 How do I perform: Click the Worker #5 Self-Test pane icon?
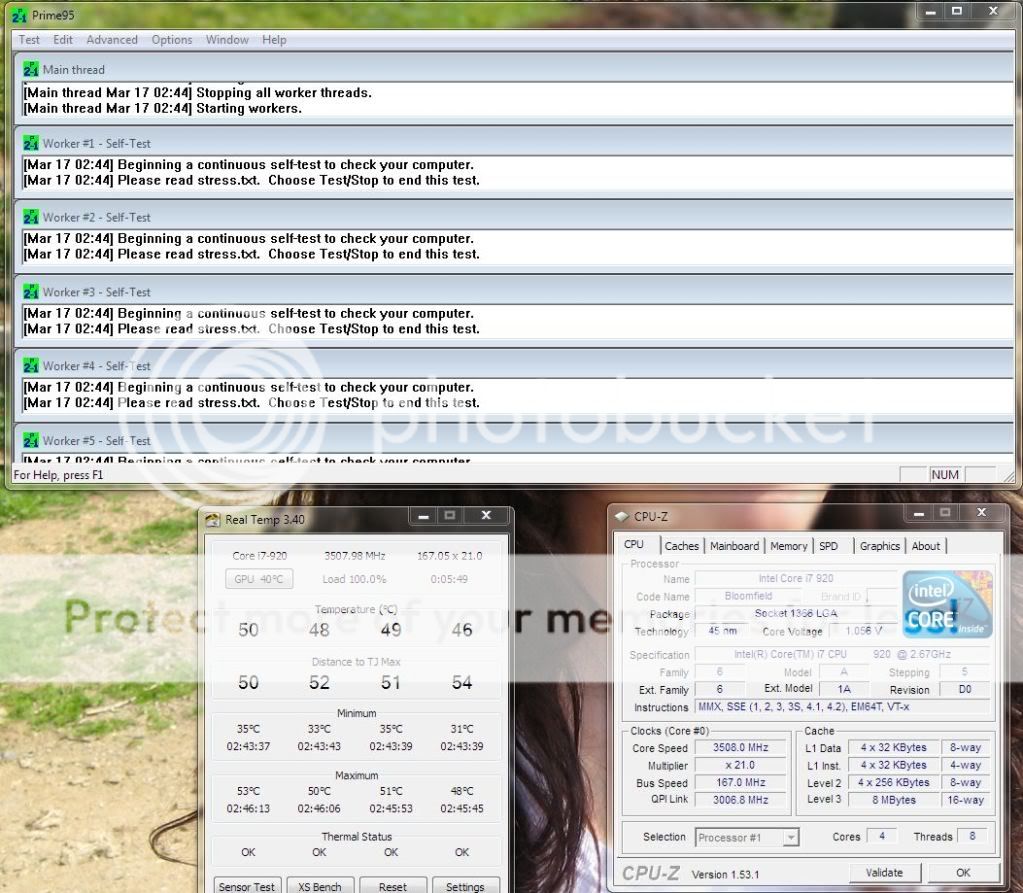30,439
